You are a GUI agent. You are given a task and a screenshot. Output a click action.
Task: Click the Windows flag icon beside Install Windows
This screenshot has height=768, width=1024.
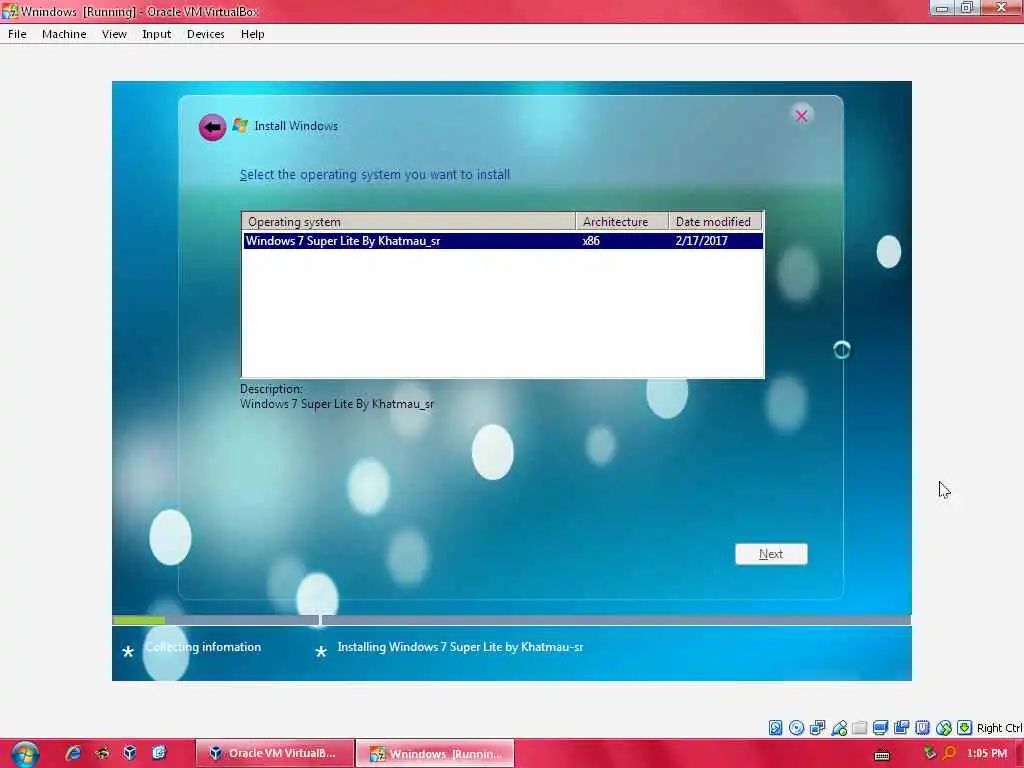pos(240,125)
